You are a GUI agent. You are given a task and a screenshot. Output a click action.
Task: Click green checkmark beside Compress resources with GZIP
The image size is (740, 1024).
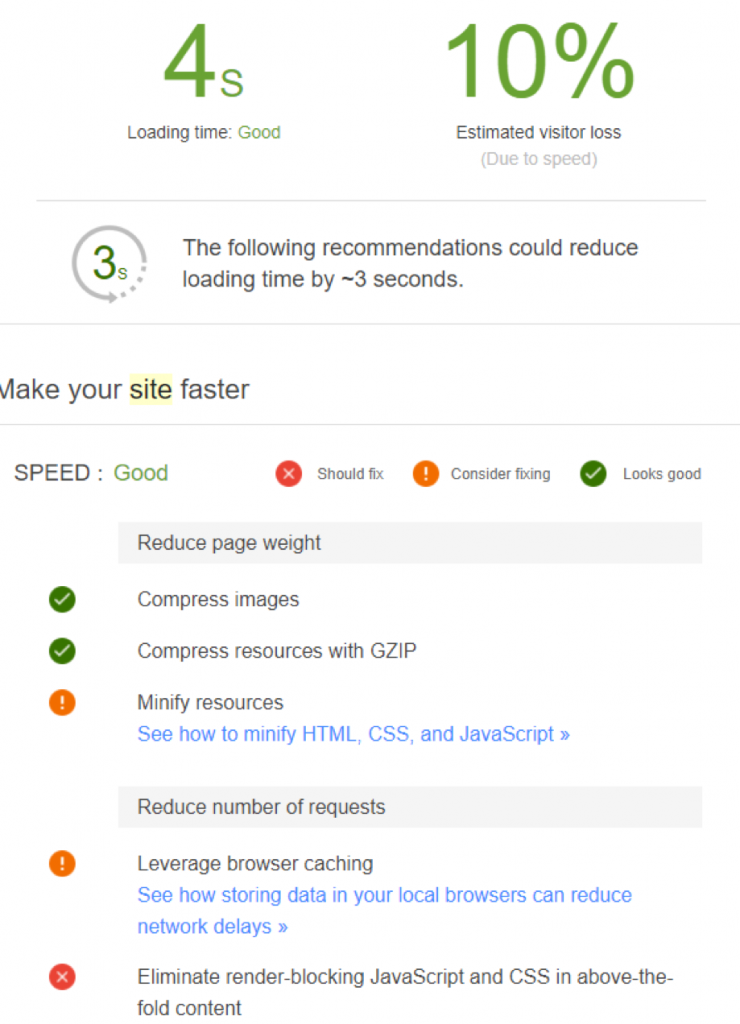pyautogui.click(x=62, y=651)
